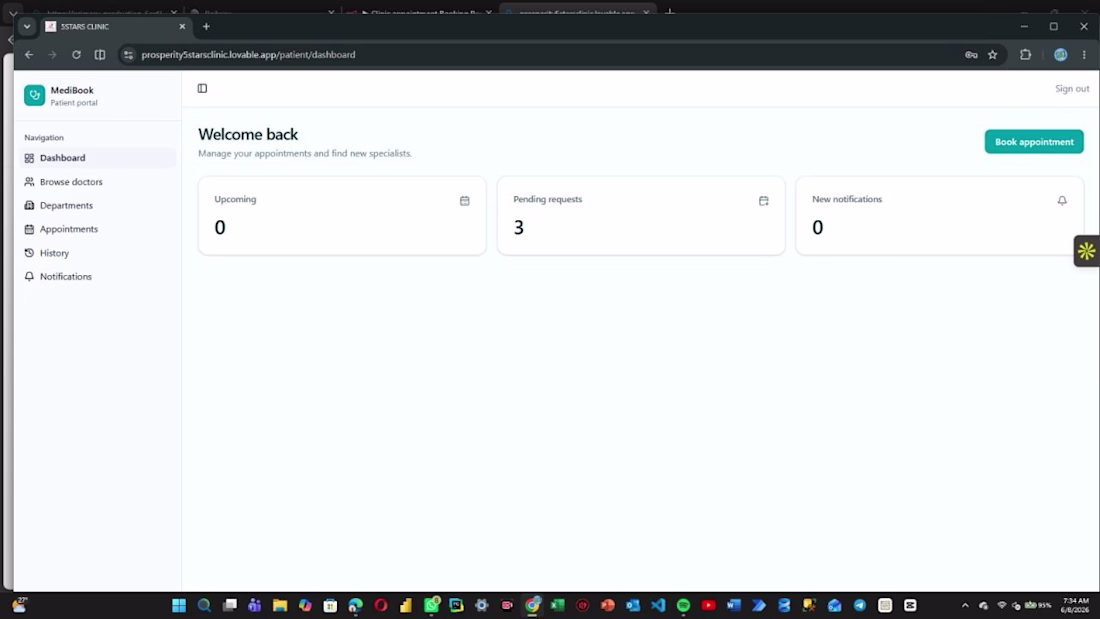Click the bell icon on New notifications card
Viewport: 1100px width, 619px height.
tap(1062, 201)
